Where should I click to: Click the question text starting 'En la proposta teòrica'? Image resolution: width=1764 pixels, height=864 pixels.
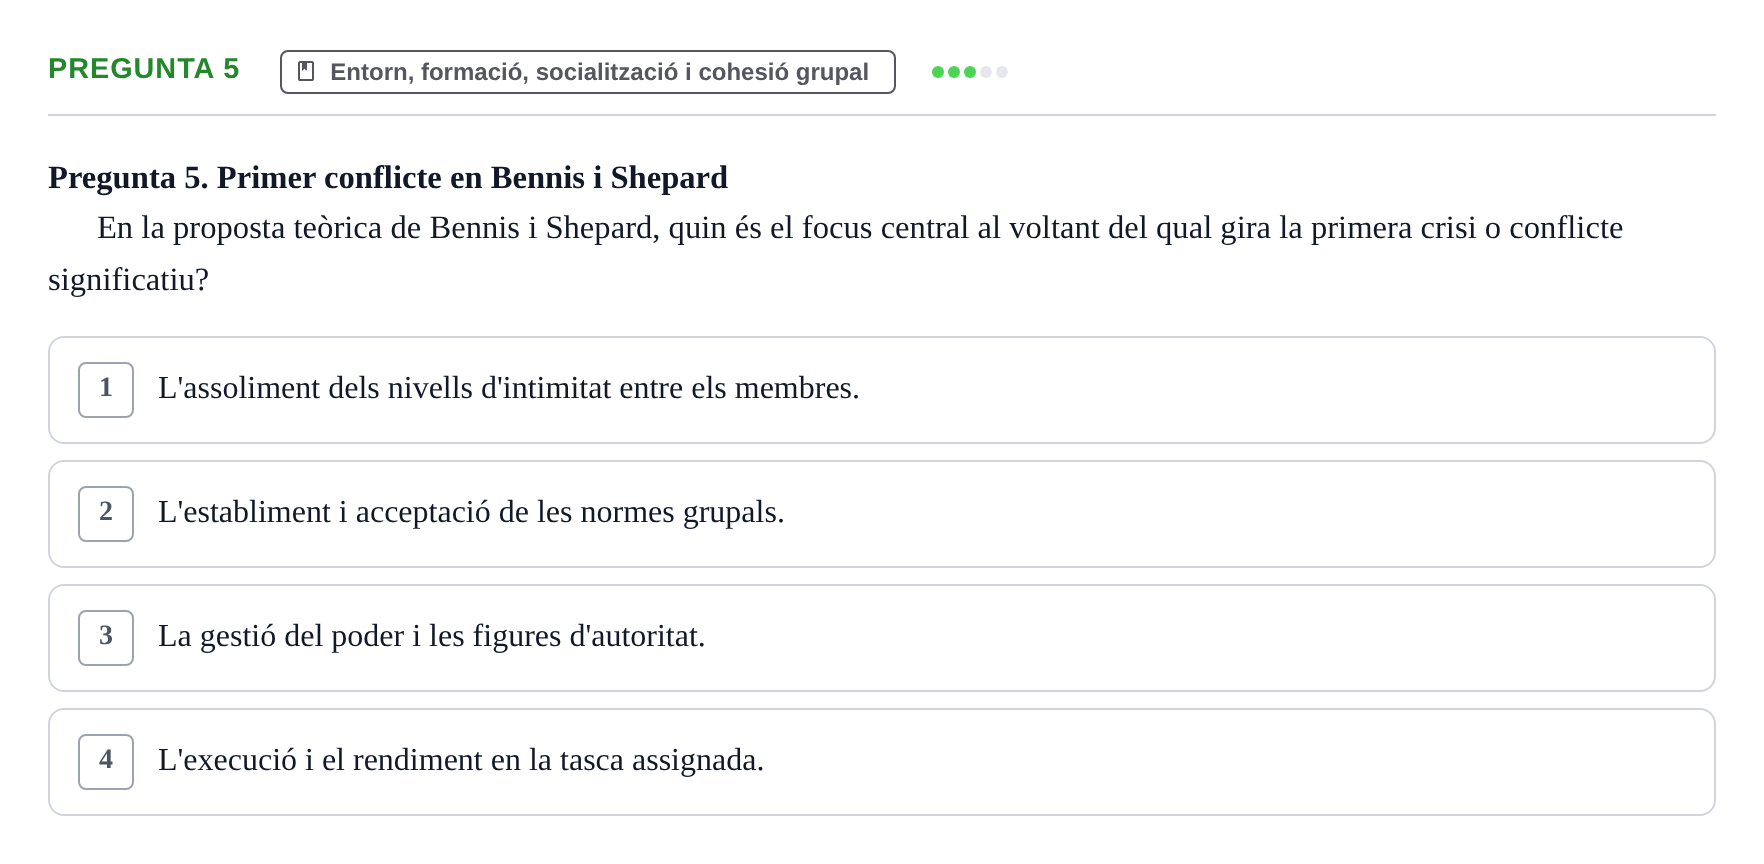pyautogui.click(x=836, y=254)
